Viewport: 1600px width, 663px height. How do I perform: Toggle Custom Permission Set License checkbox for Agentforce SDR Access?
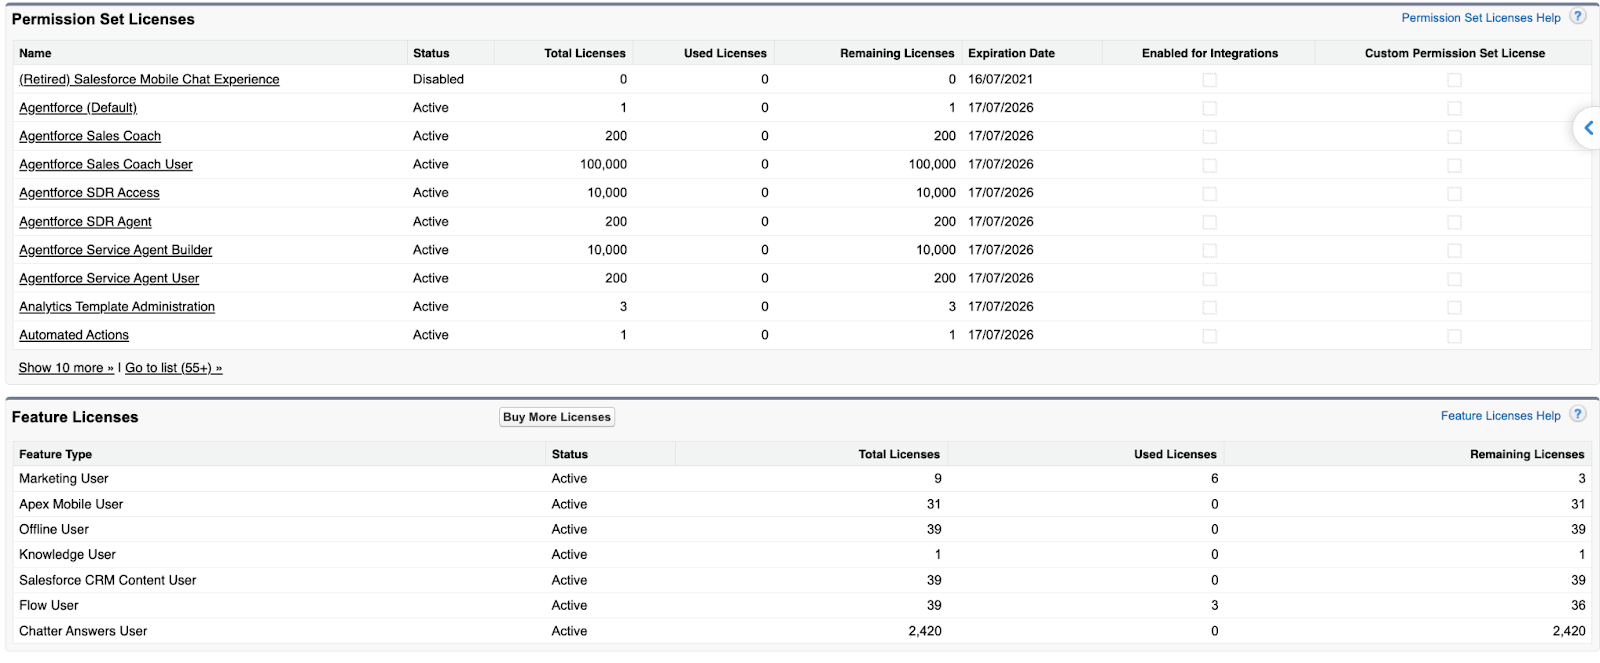click(1454, 194)
